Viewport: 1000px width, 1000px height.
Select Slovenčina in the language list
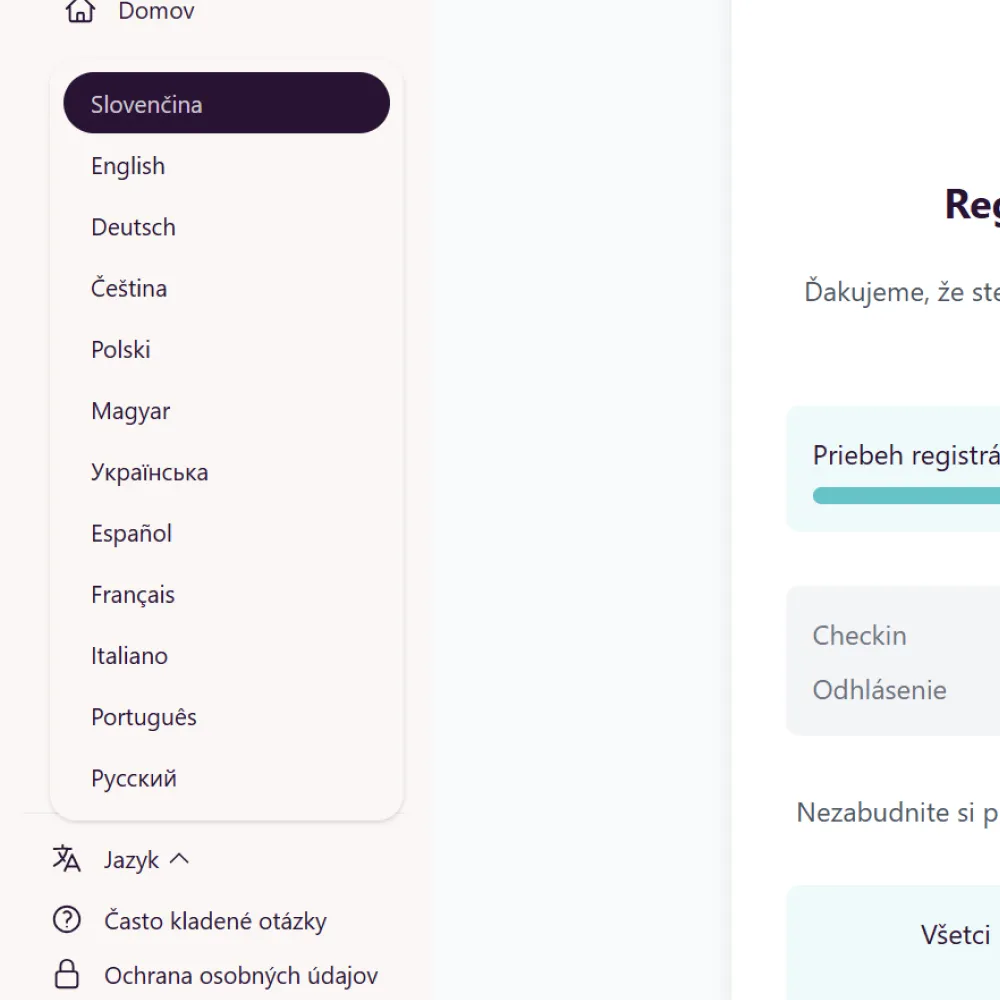point(226,103)
